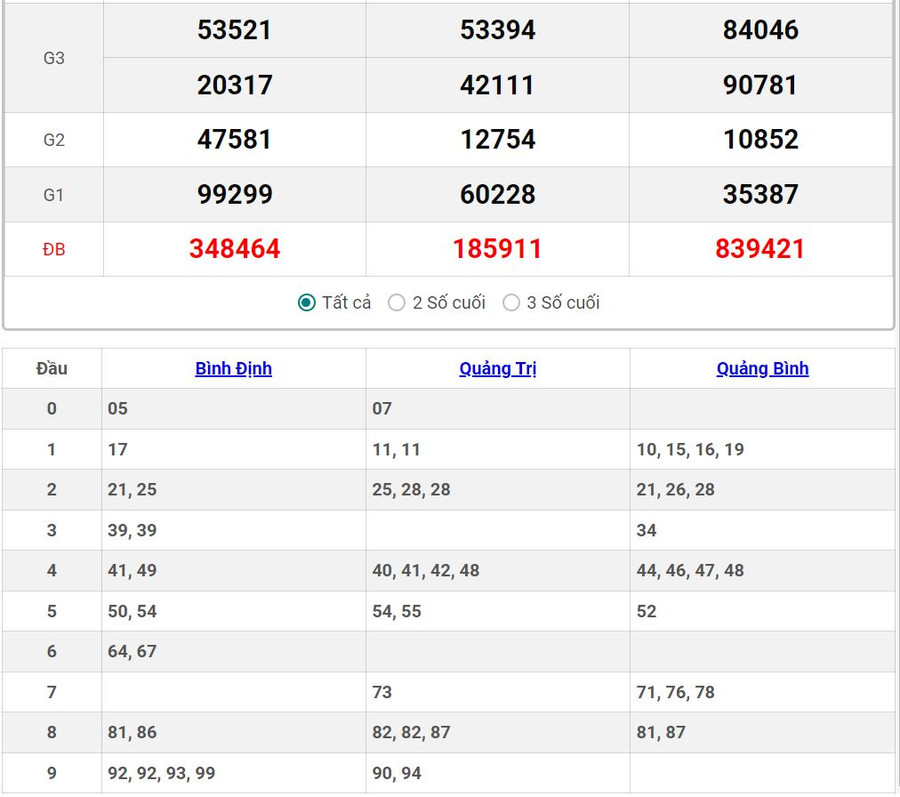Select the G1 prize number 60228
Image resolution: width=900 pixels, height=797 pixels.
point(497,194)
